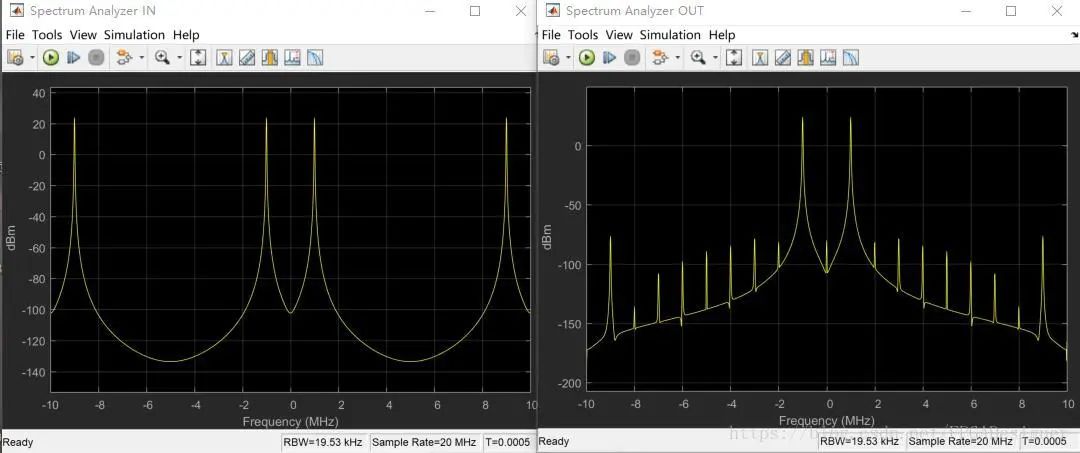Close the Spectrum Analyzer IN window
This screenshot has width=1080, height=453.
(x=520, y=11)
